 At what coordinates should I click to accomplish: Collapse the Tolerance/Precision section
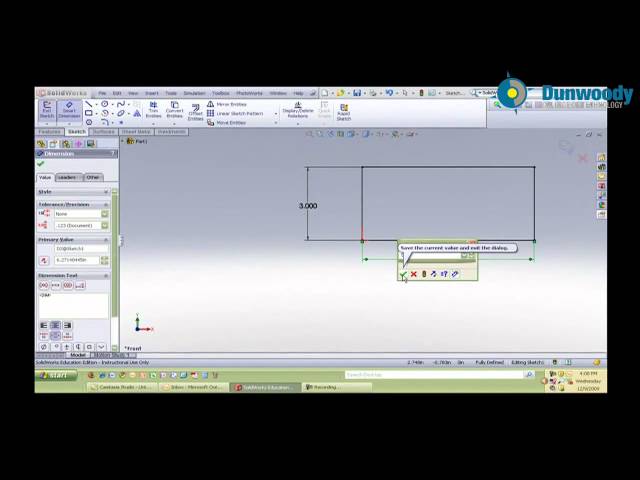point(106,204)
